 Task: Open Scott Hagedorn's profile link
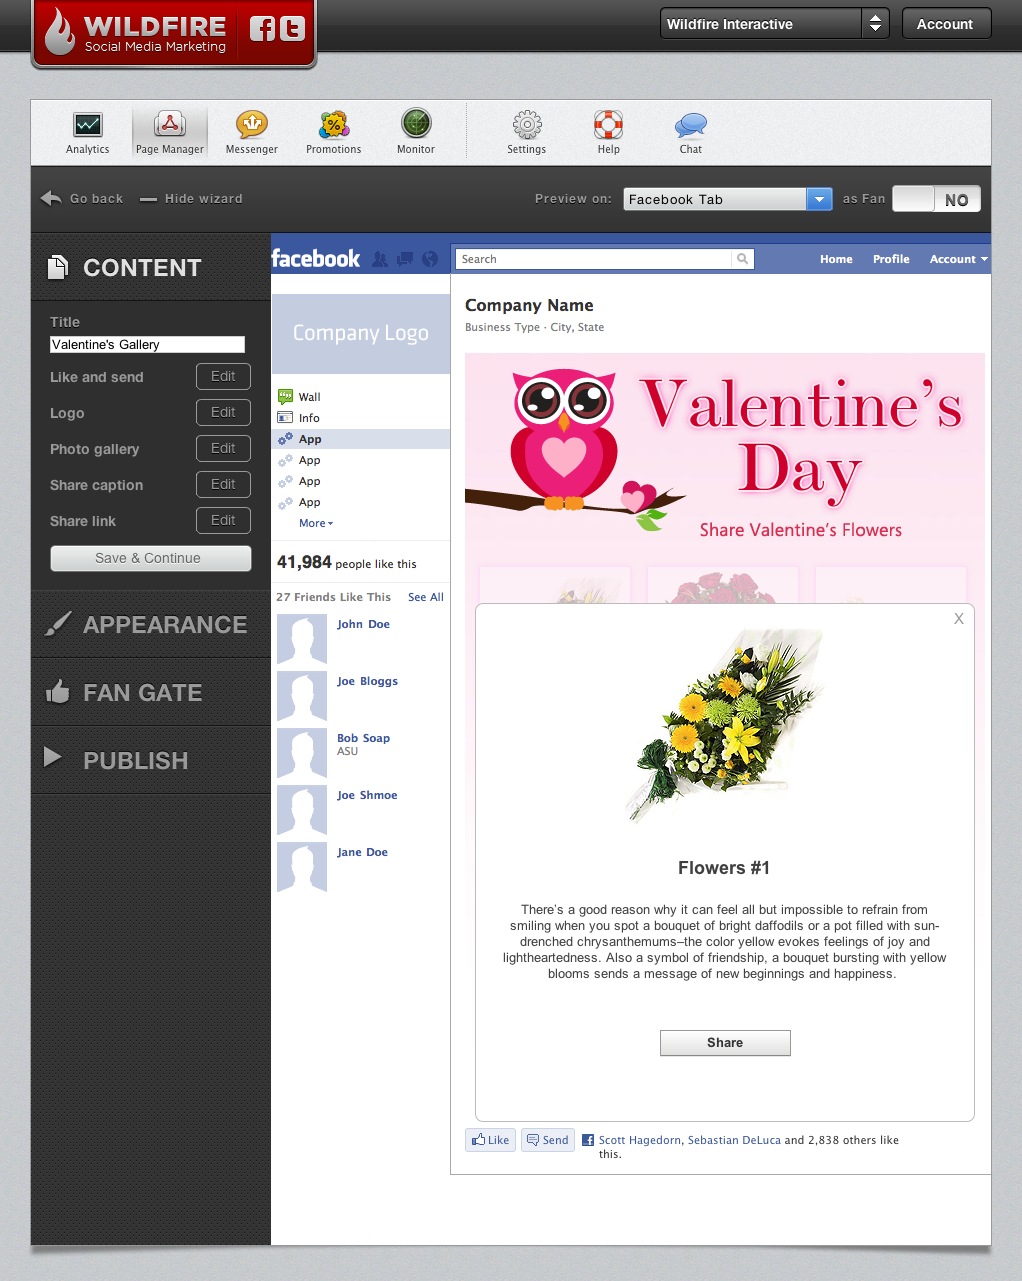640,1140
